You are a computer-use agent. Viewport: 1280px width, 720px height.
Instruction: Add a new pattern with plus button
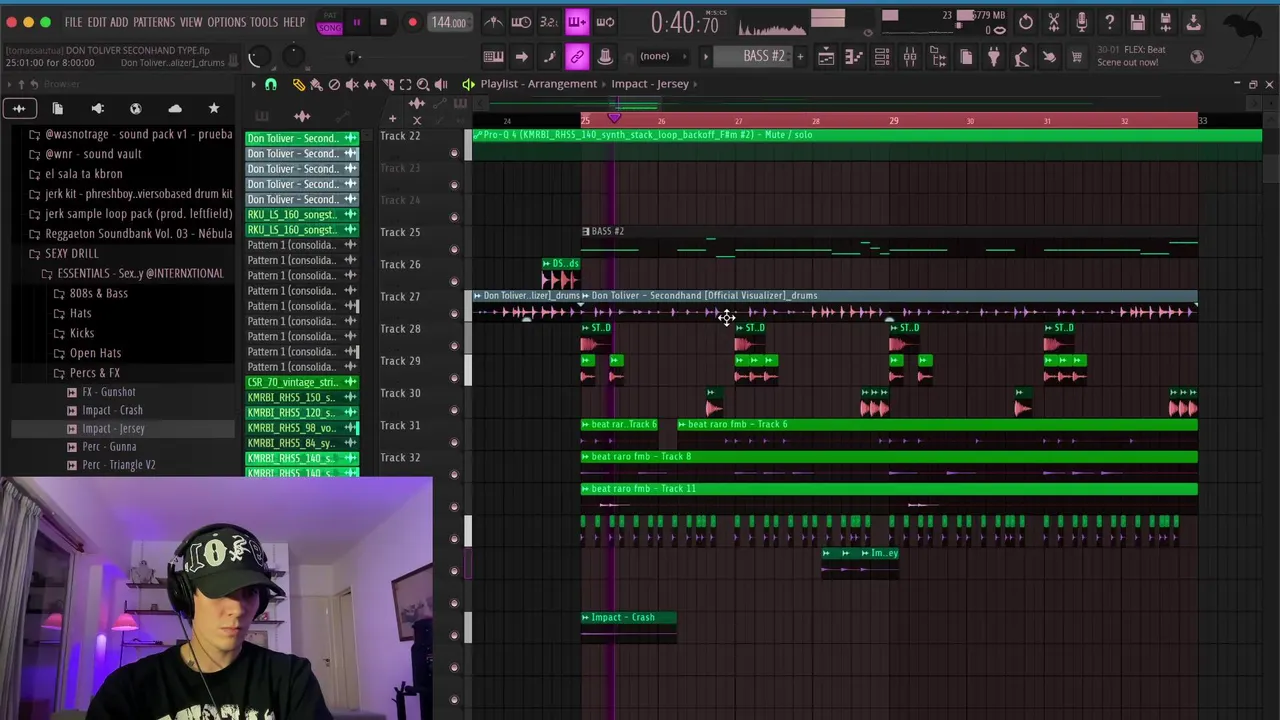tap(799, 57)
